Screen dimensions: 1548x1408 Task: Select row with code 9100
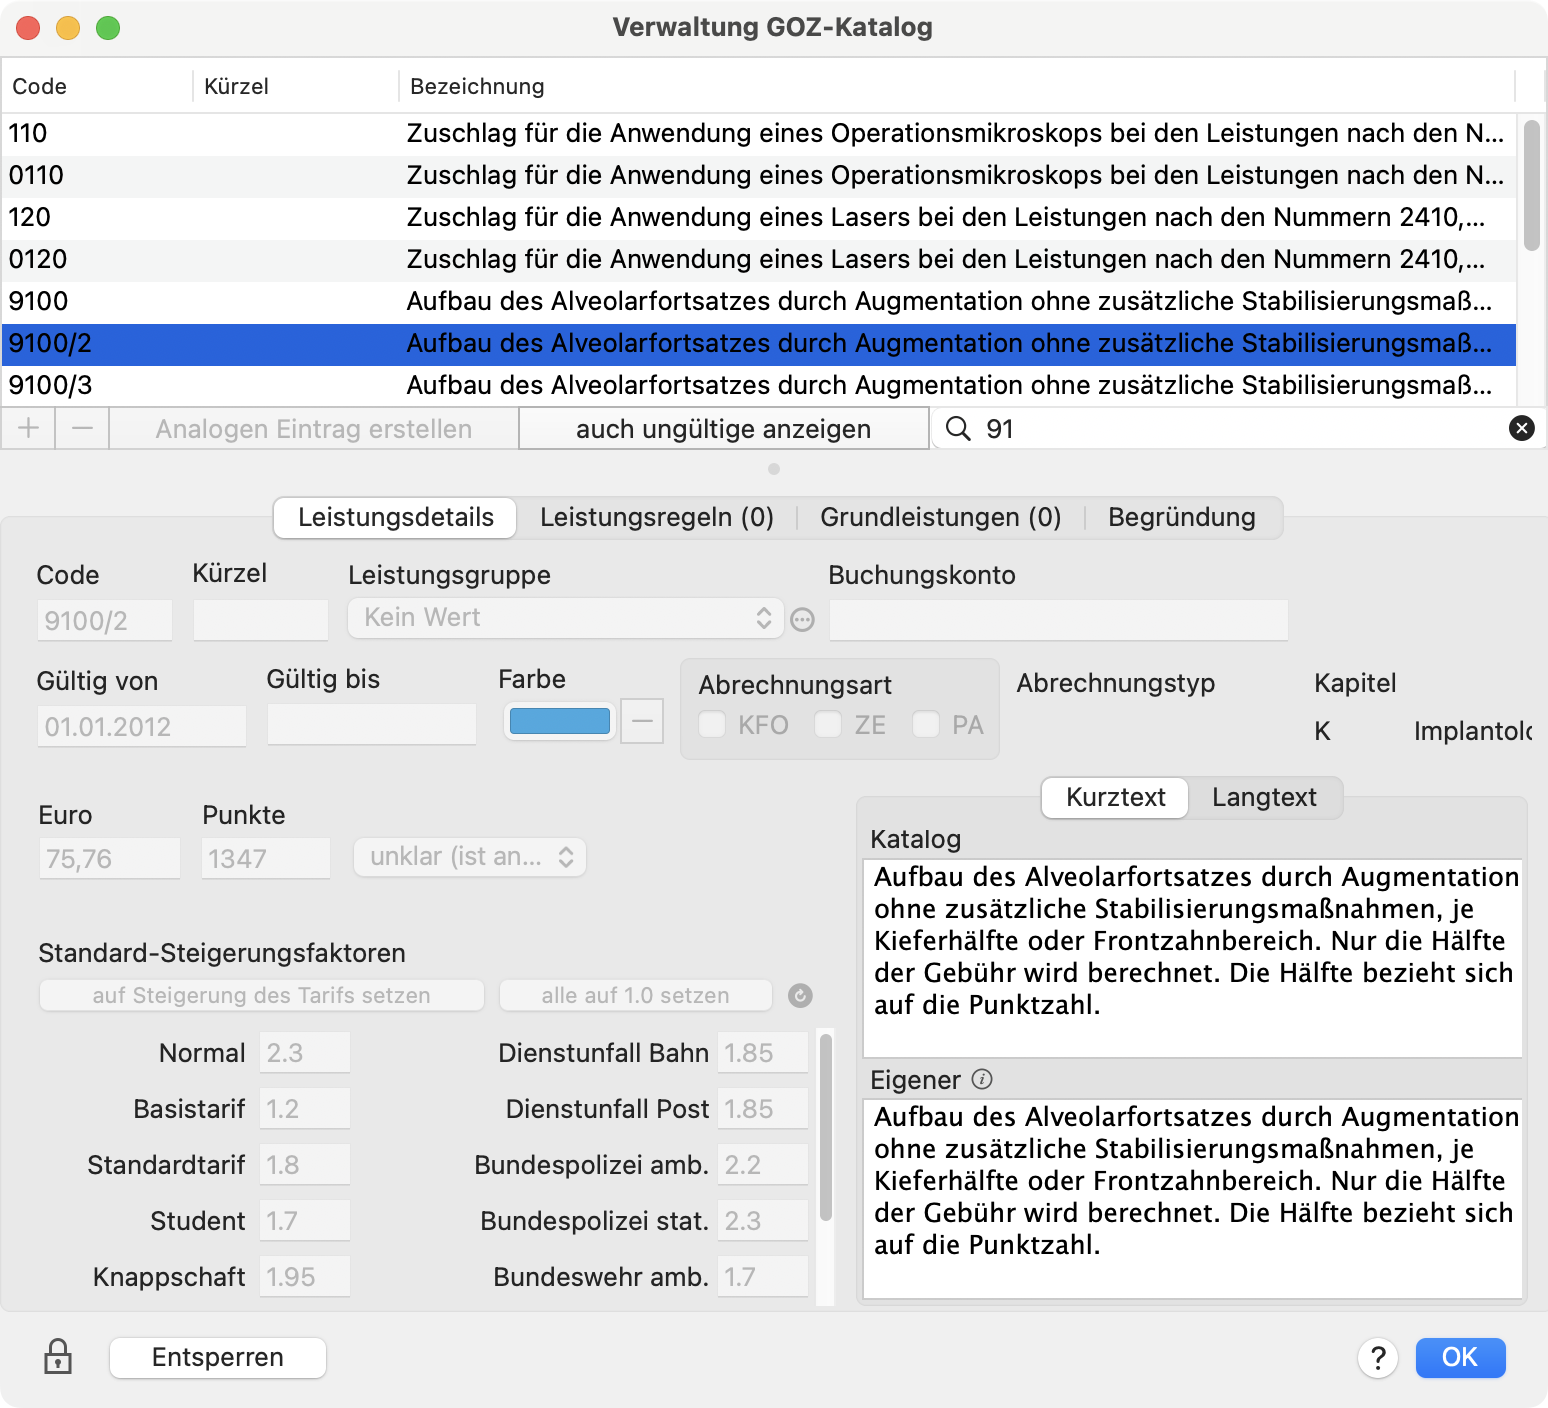tap(759, 302)
